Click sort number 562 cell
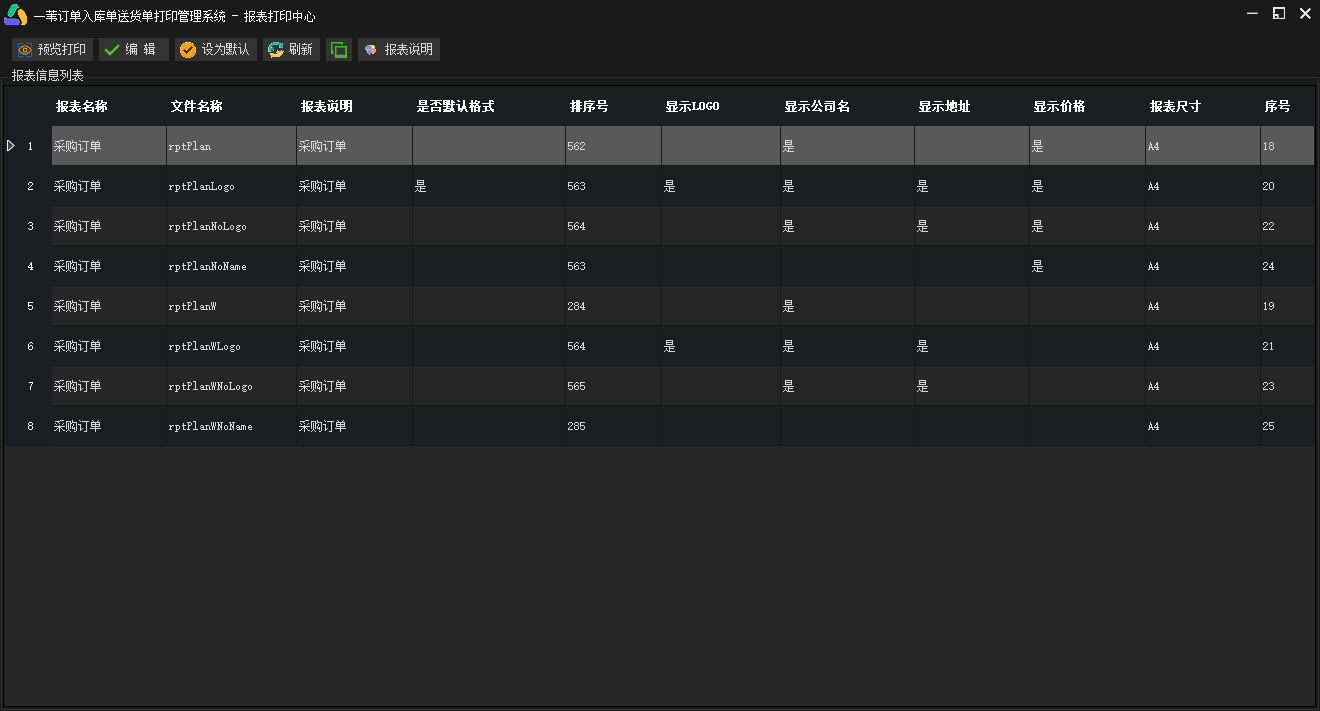1320x711 pixels. 613,146
